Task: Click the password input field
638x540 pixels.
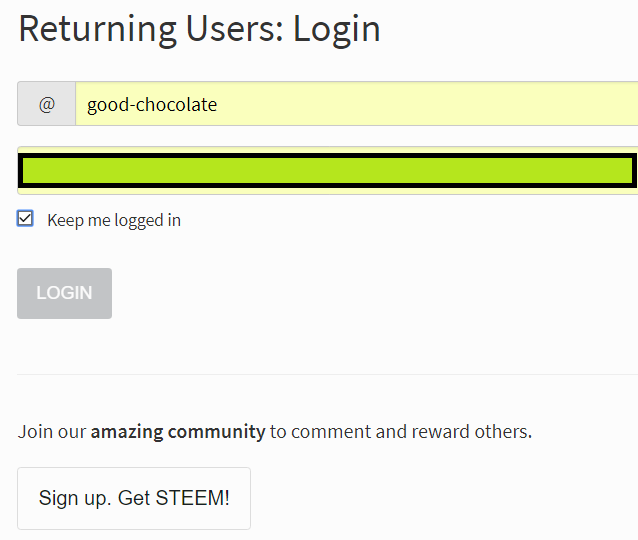Action: click(327, 171)
